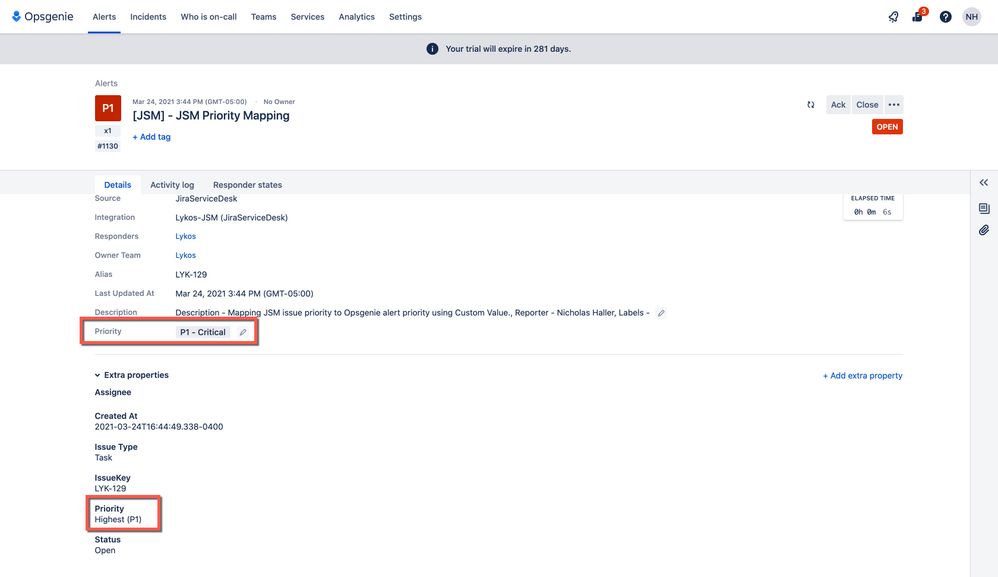Select the P1 - Critical priority value
Screen dimensions: 998x577
coord(202,332)
